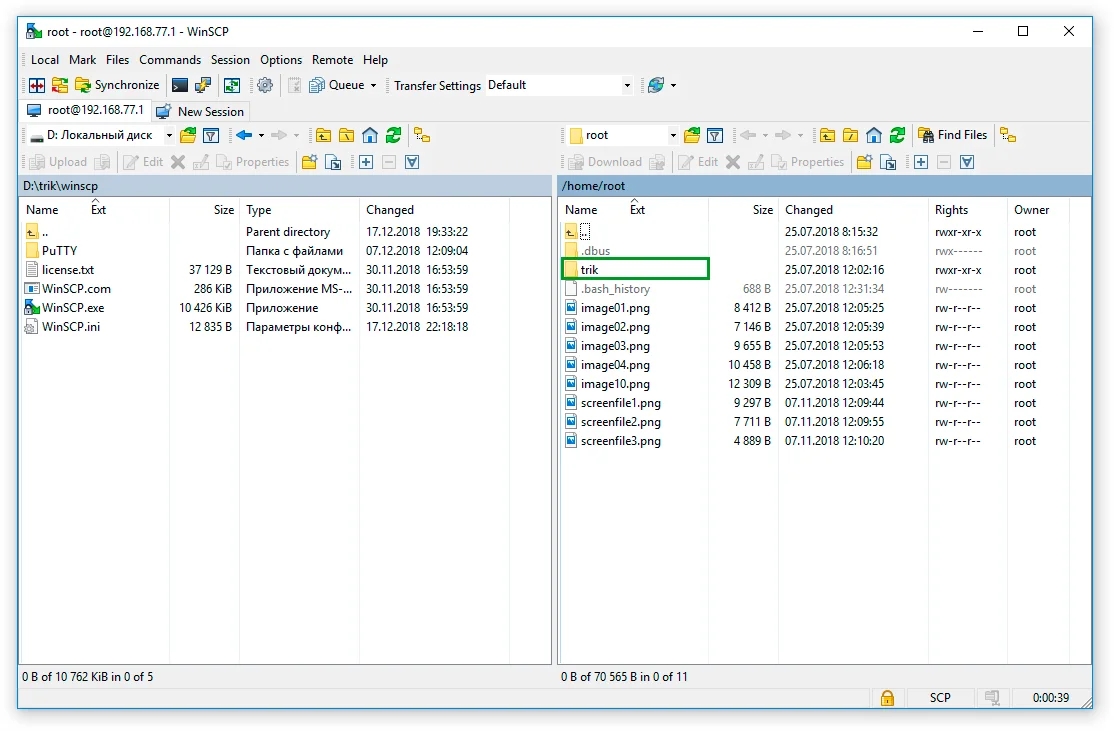
Task: Sort local panel by Size column
Action: pyautogui.click(x=205, y=210)
